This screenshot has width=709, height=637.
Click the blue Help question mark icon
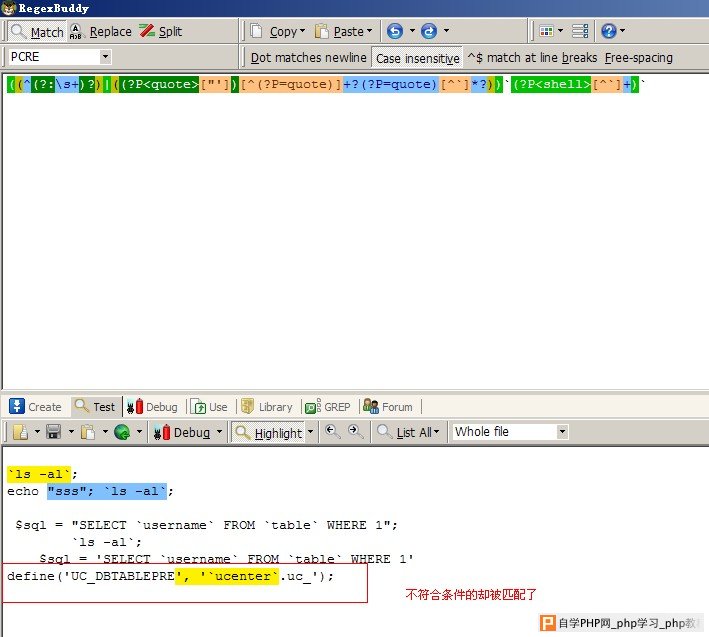(x=609, y=31)
